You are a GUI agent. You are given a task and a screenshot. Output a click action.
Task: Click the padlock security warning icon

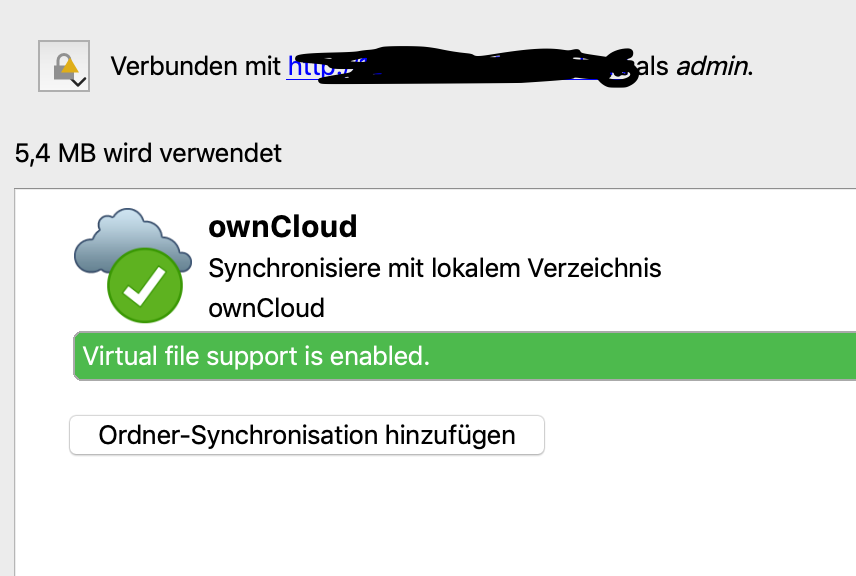[x=64, y=66]
